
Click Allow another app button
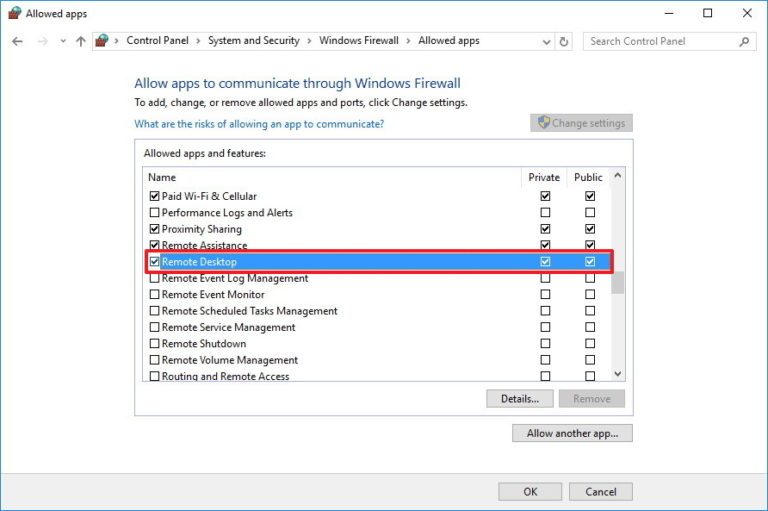click(572, 433)
